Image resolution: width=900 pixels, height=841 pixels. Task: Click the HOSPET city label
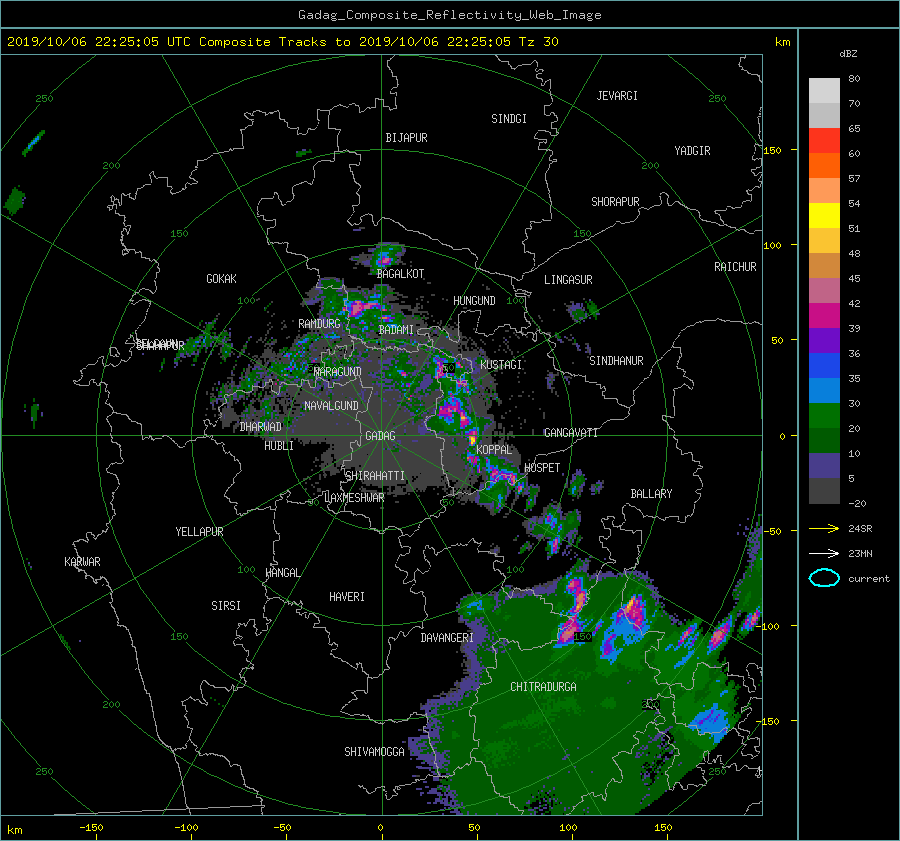(x=542, y=468)
